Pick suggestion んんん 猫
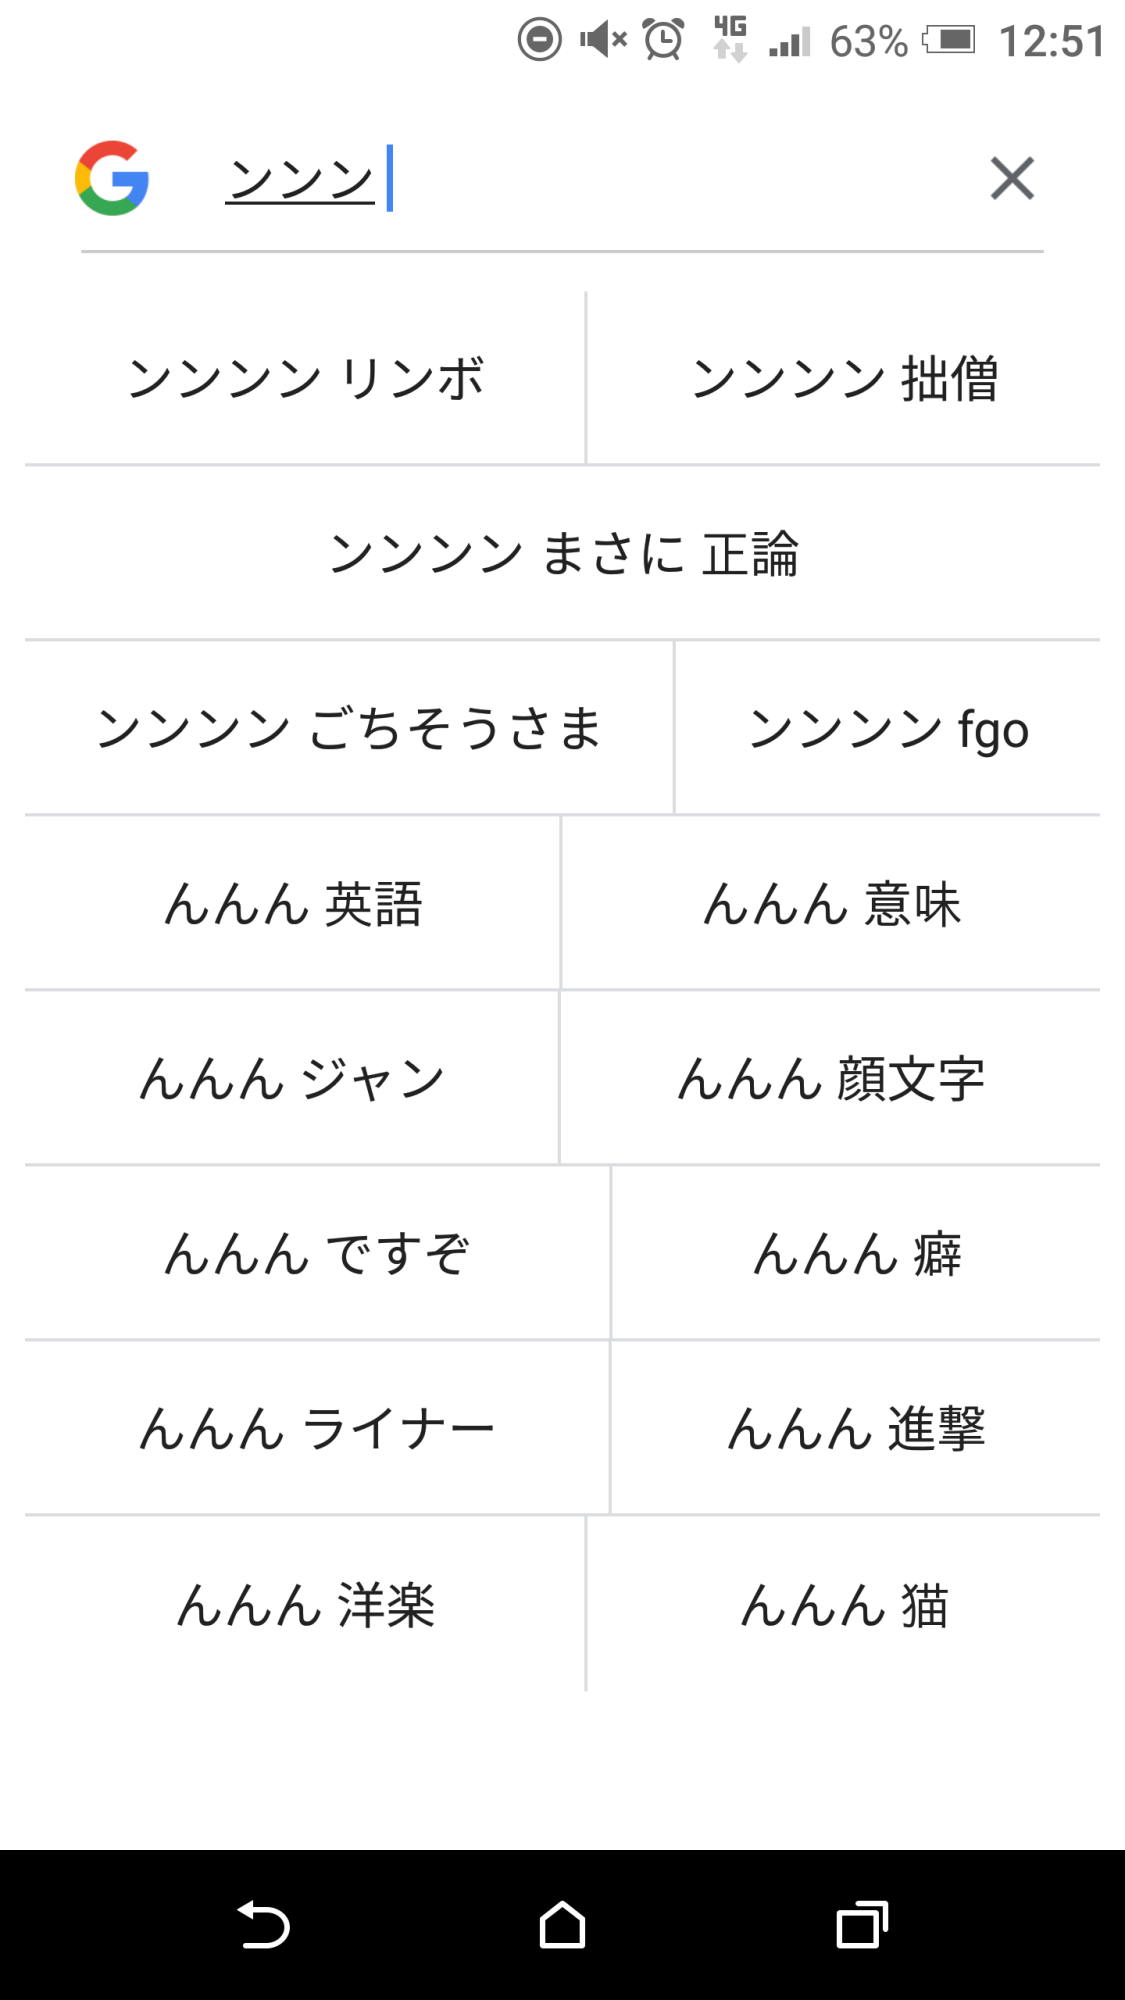 coord(844,1605)
